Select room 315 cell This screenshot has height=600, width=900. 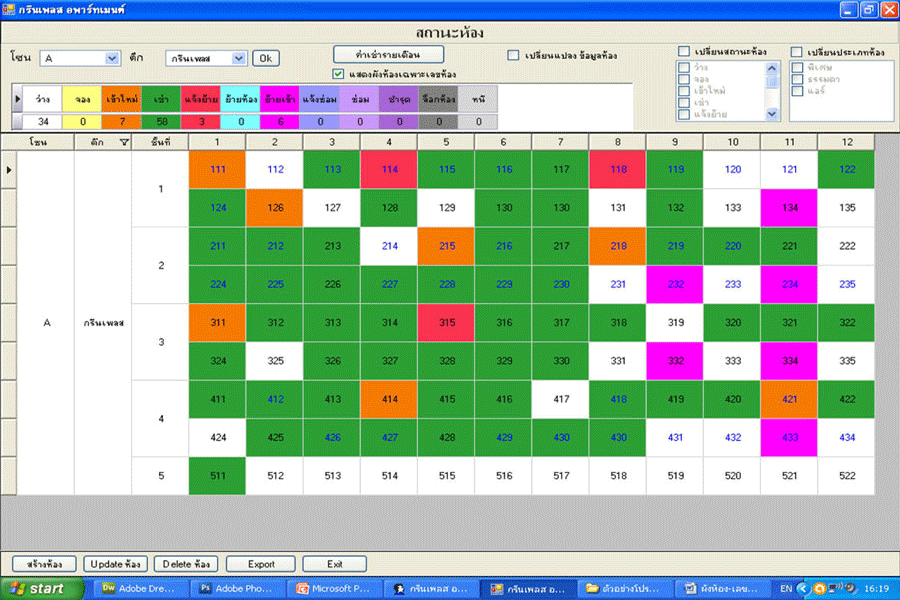coord(445,322)
